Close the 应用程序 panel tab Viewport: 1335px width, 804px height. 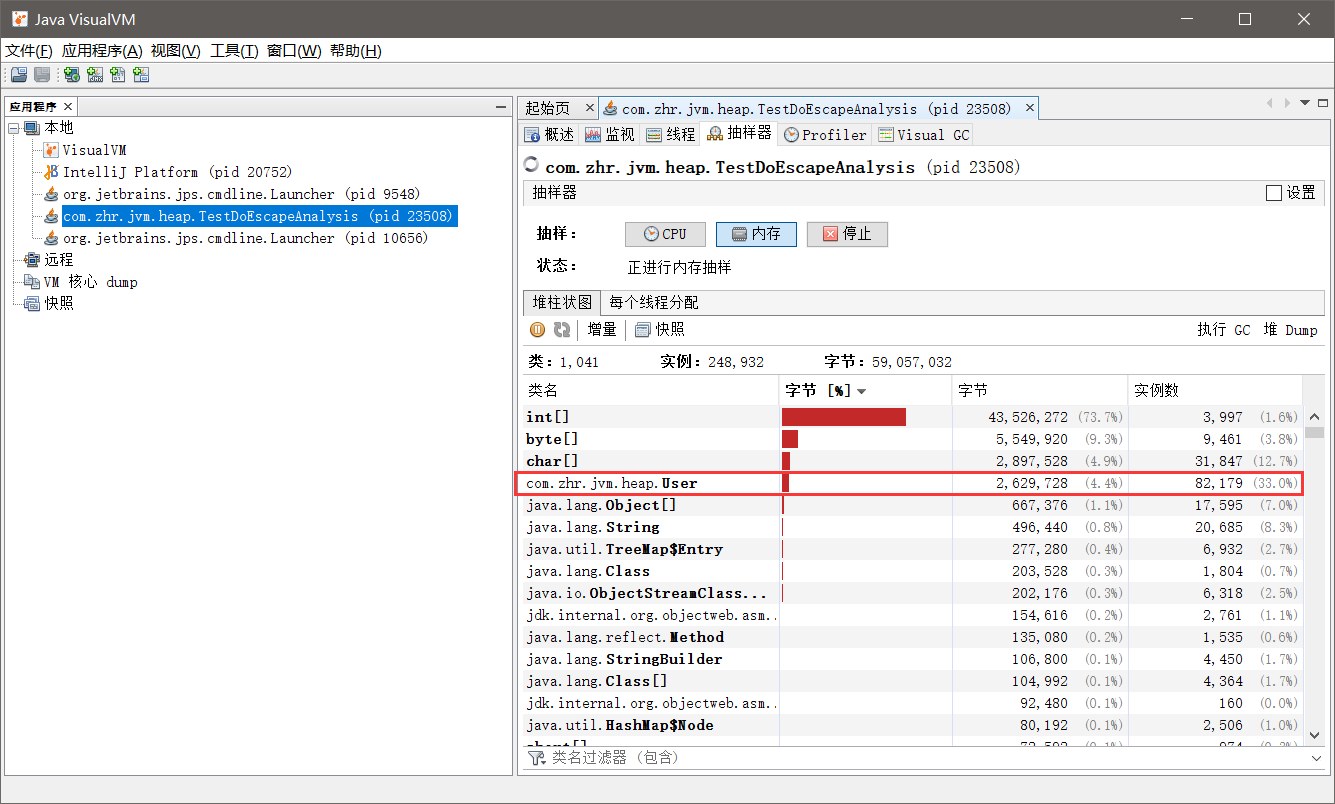(68, 107)
